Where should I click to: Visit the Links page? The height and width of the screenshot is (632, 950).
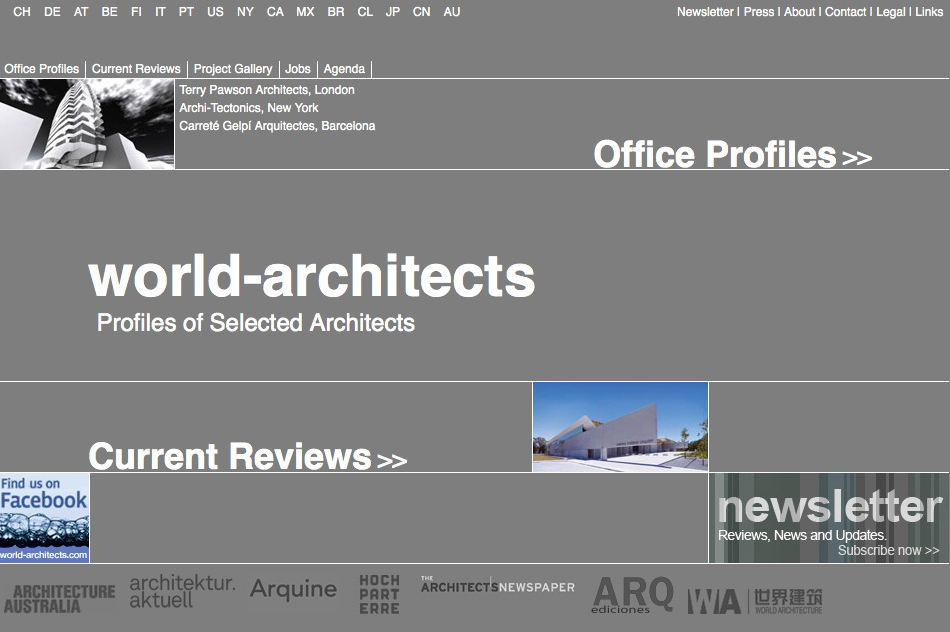[x=929, y=12]
